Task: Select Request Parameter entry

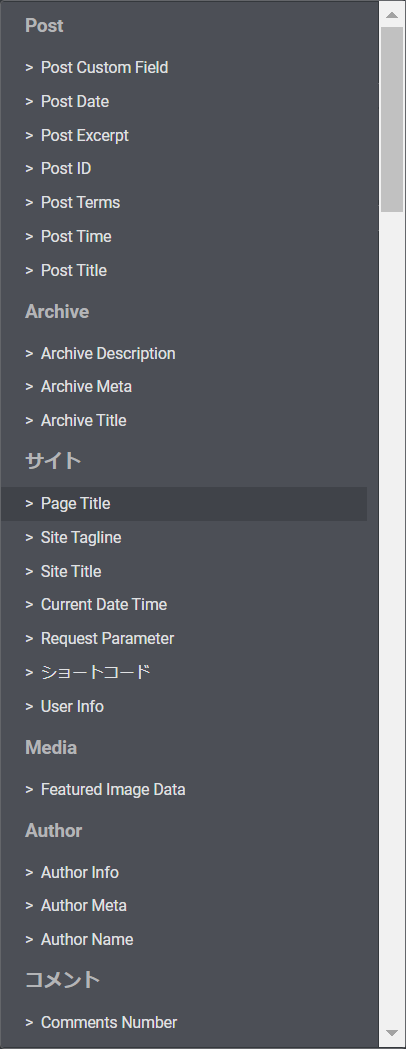Action: point(184,639)
